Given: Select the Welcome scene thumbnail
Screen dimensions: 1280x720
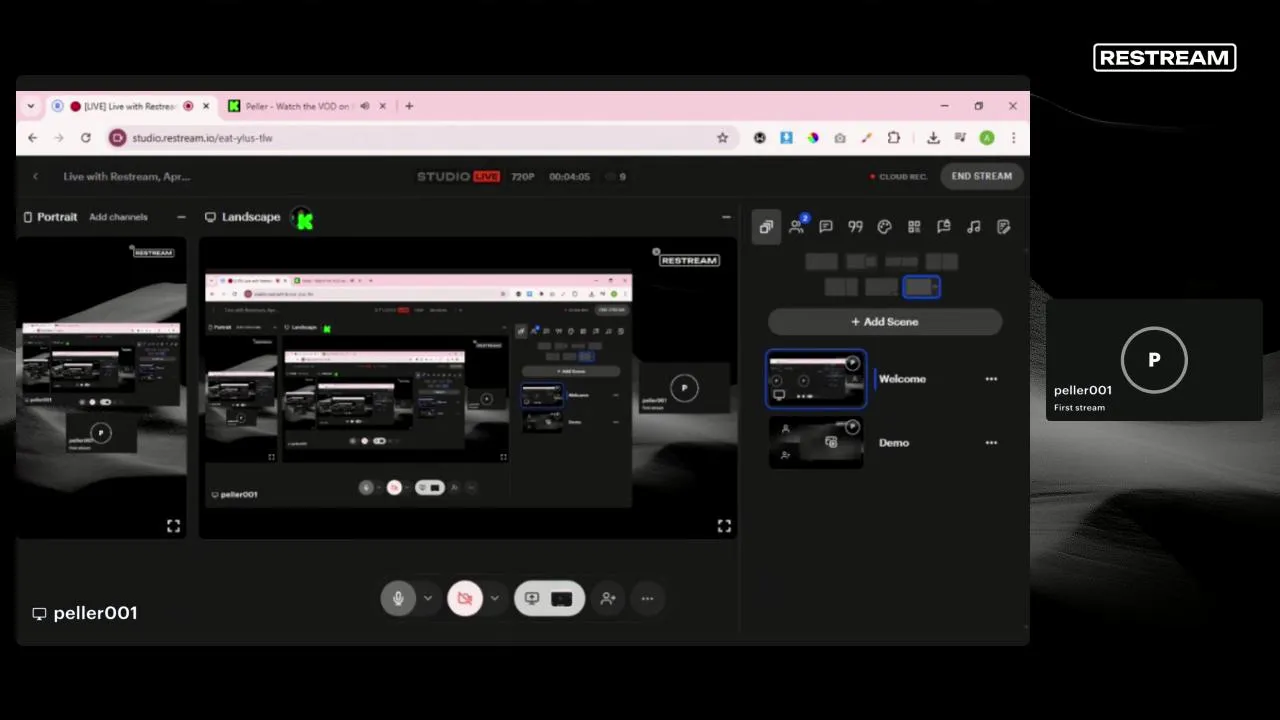Looking at the screenshot, I should 817,379.
